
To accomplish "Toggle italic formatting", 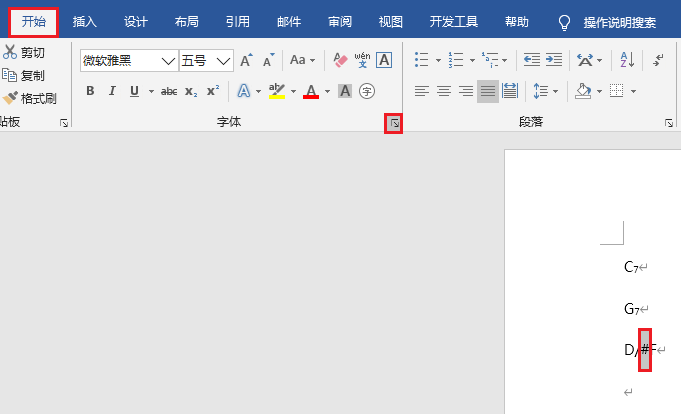I will [112, 91].
